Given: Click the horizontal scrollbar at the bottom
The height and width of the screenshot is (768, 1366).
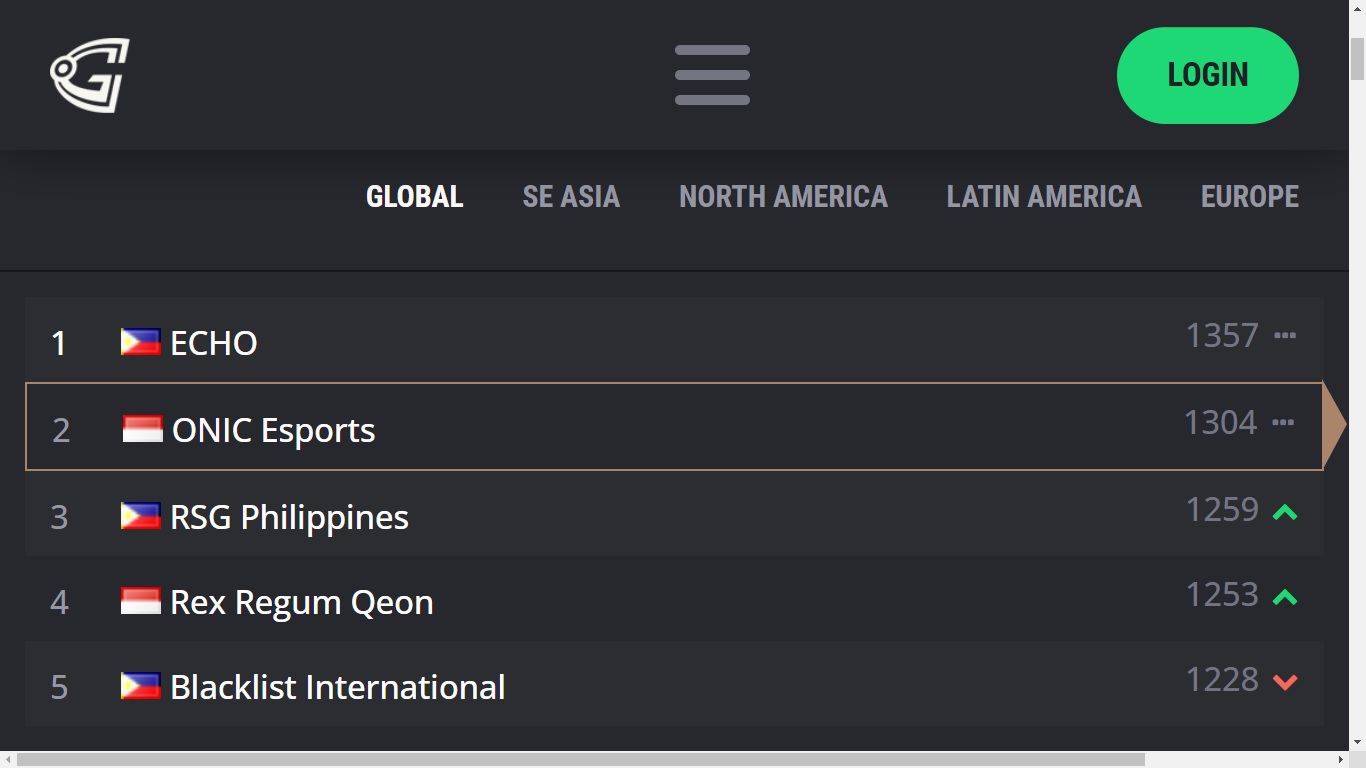Looking at the screenshot, I should point(580,760).
